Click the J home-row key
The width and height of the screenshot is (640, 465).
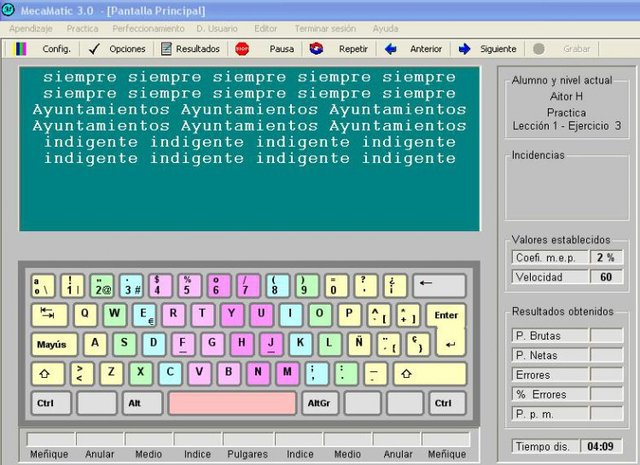[271, 344]
